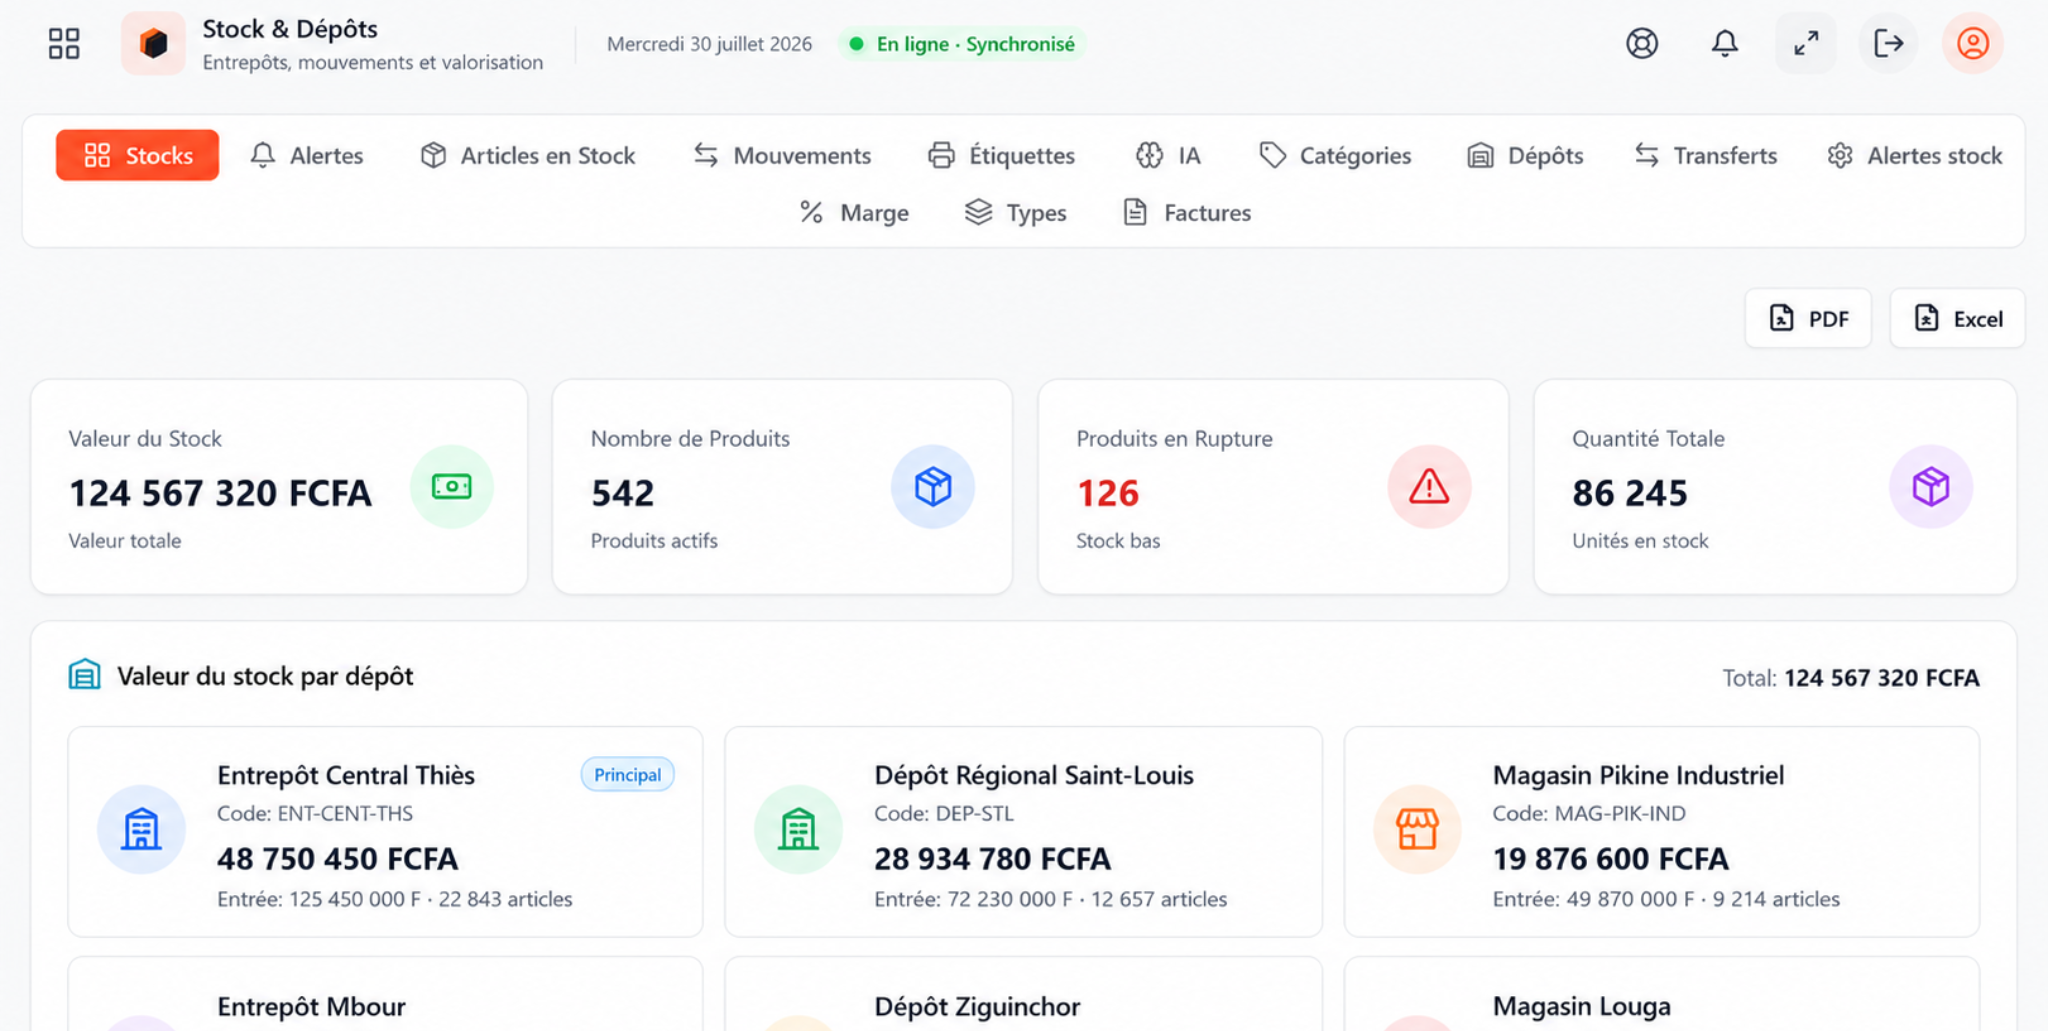Click the green banknote icon in Valeur du Stock
2048x1031 pixels.
pos(452,487)
